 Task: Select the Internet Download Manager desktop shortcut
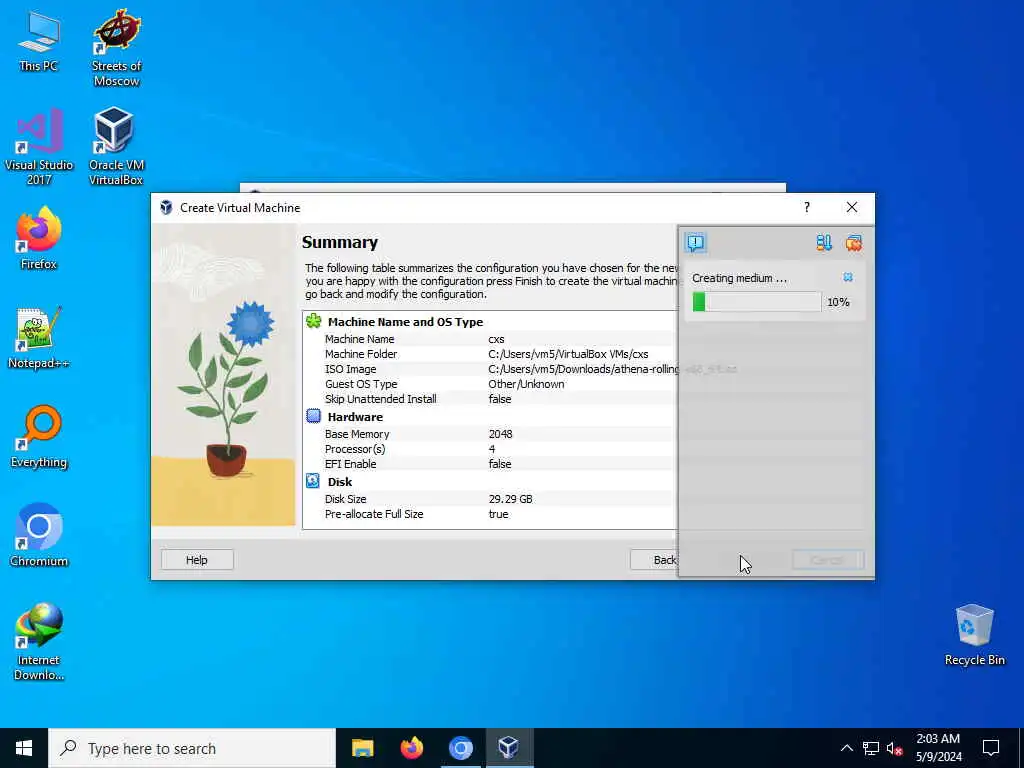pyautogui.click(x=39, y=642)
